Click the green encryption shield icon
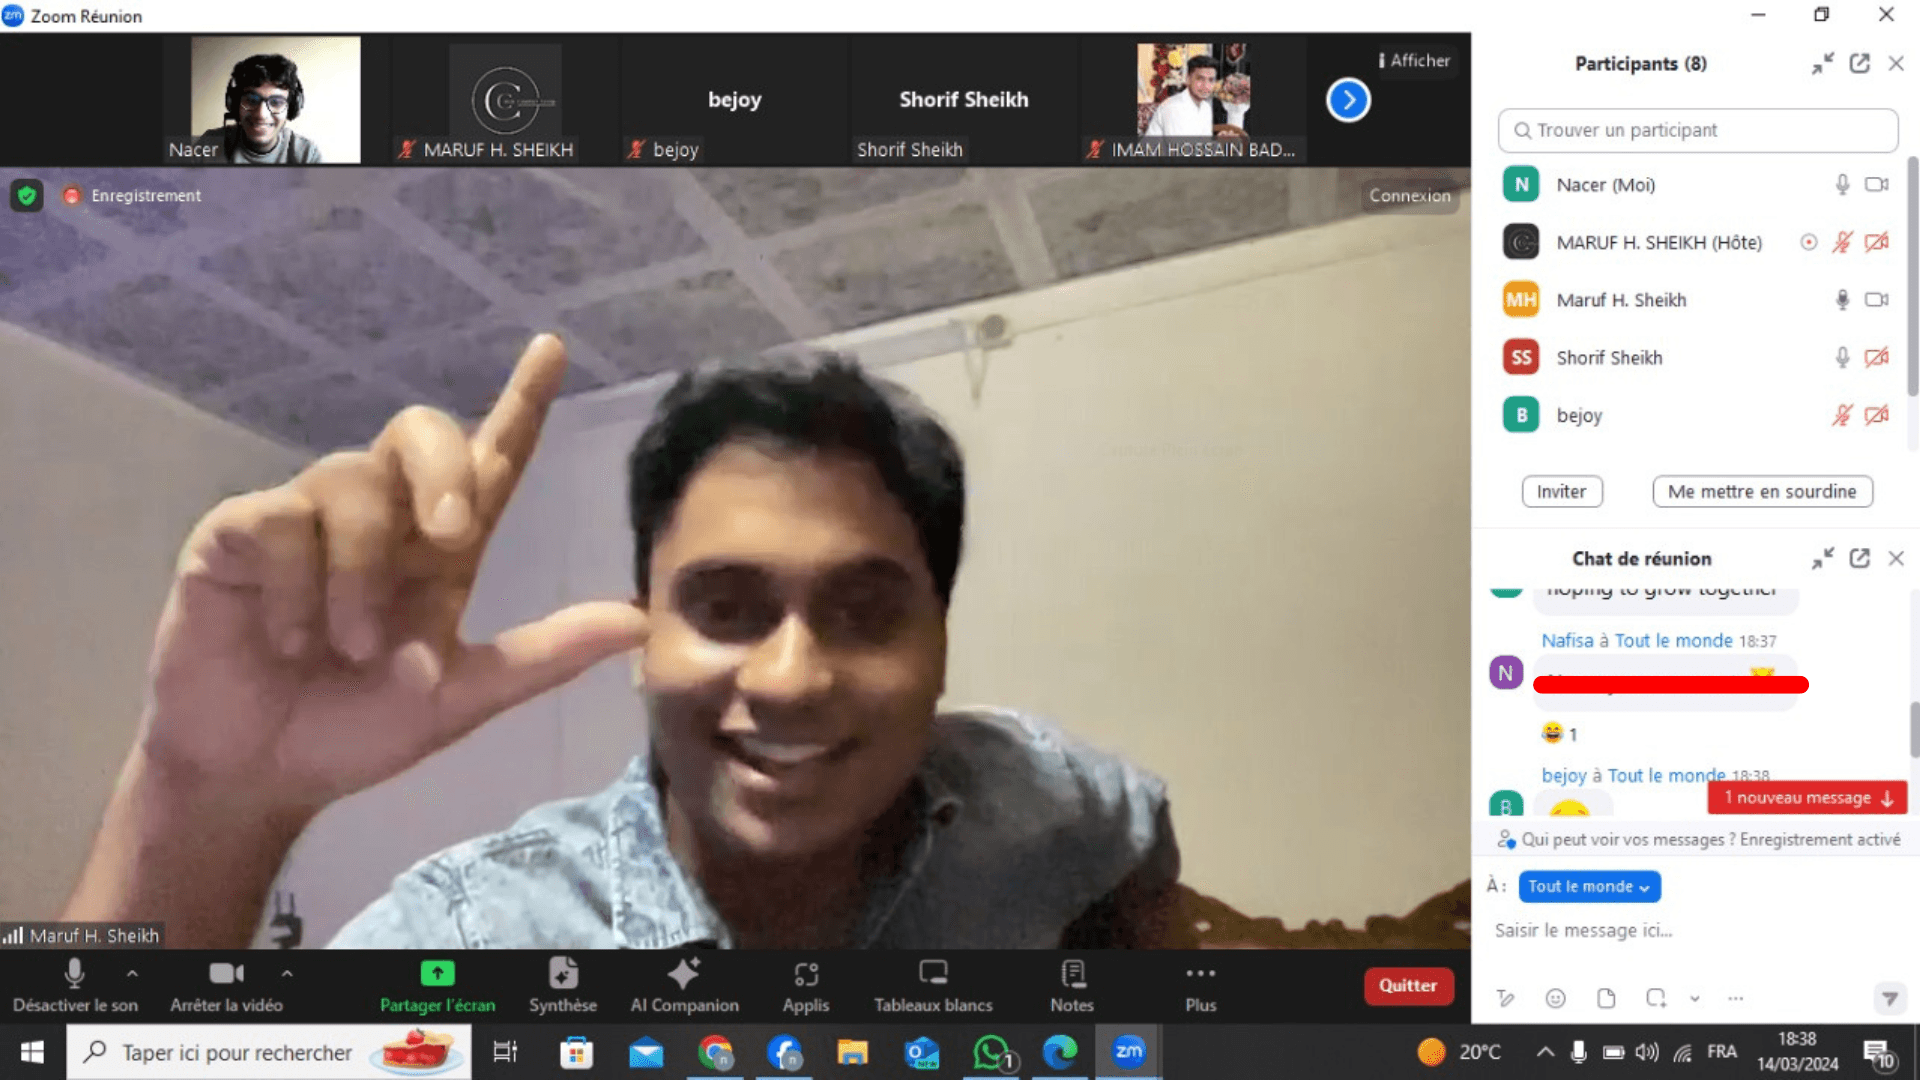 pos(27,195)
